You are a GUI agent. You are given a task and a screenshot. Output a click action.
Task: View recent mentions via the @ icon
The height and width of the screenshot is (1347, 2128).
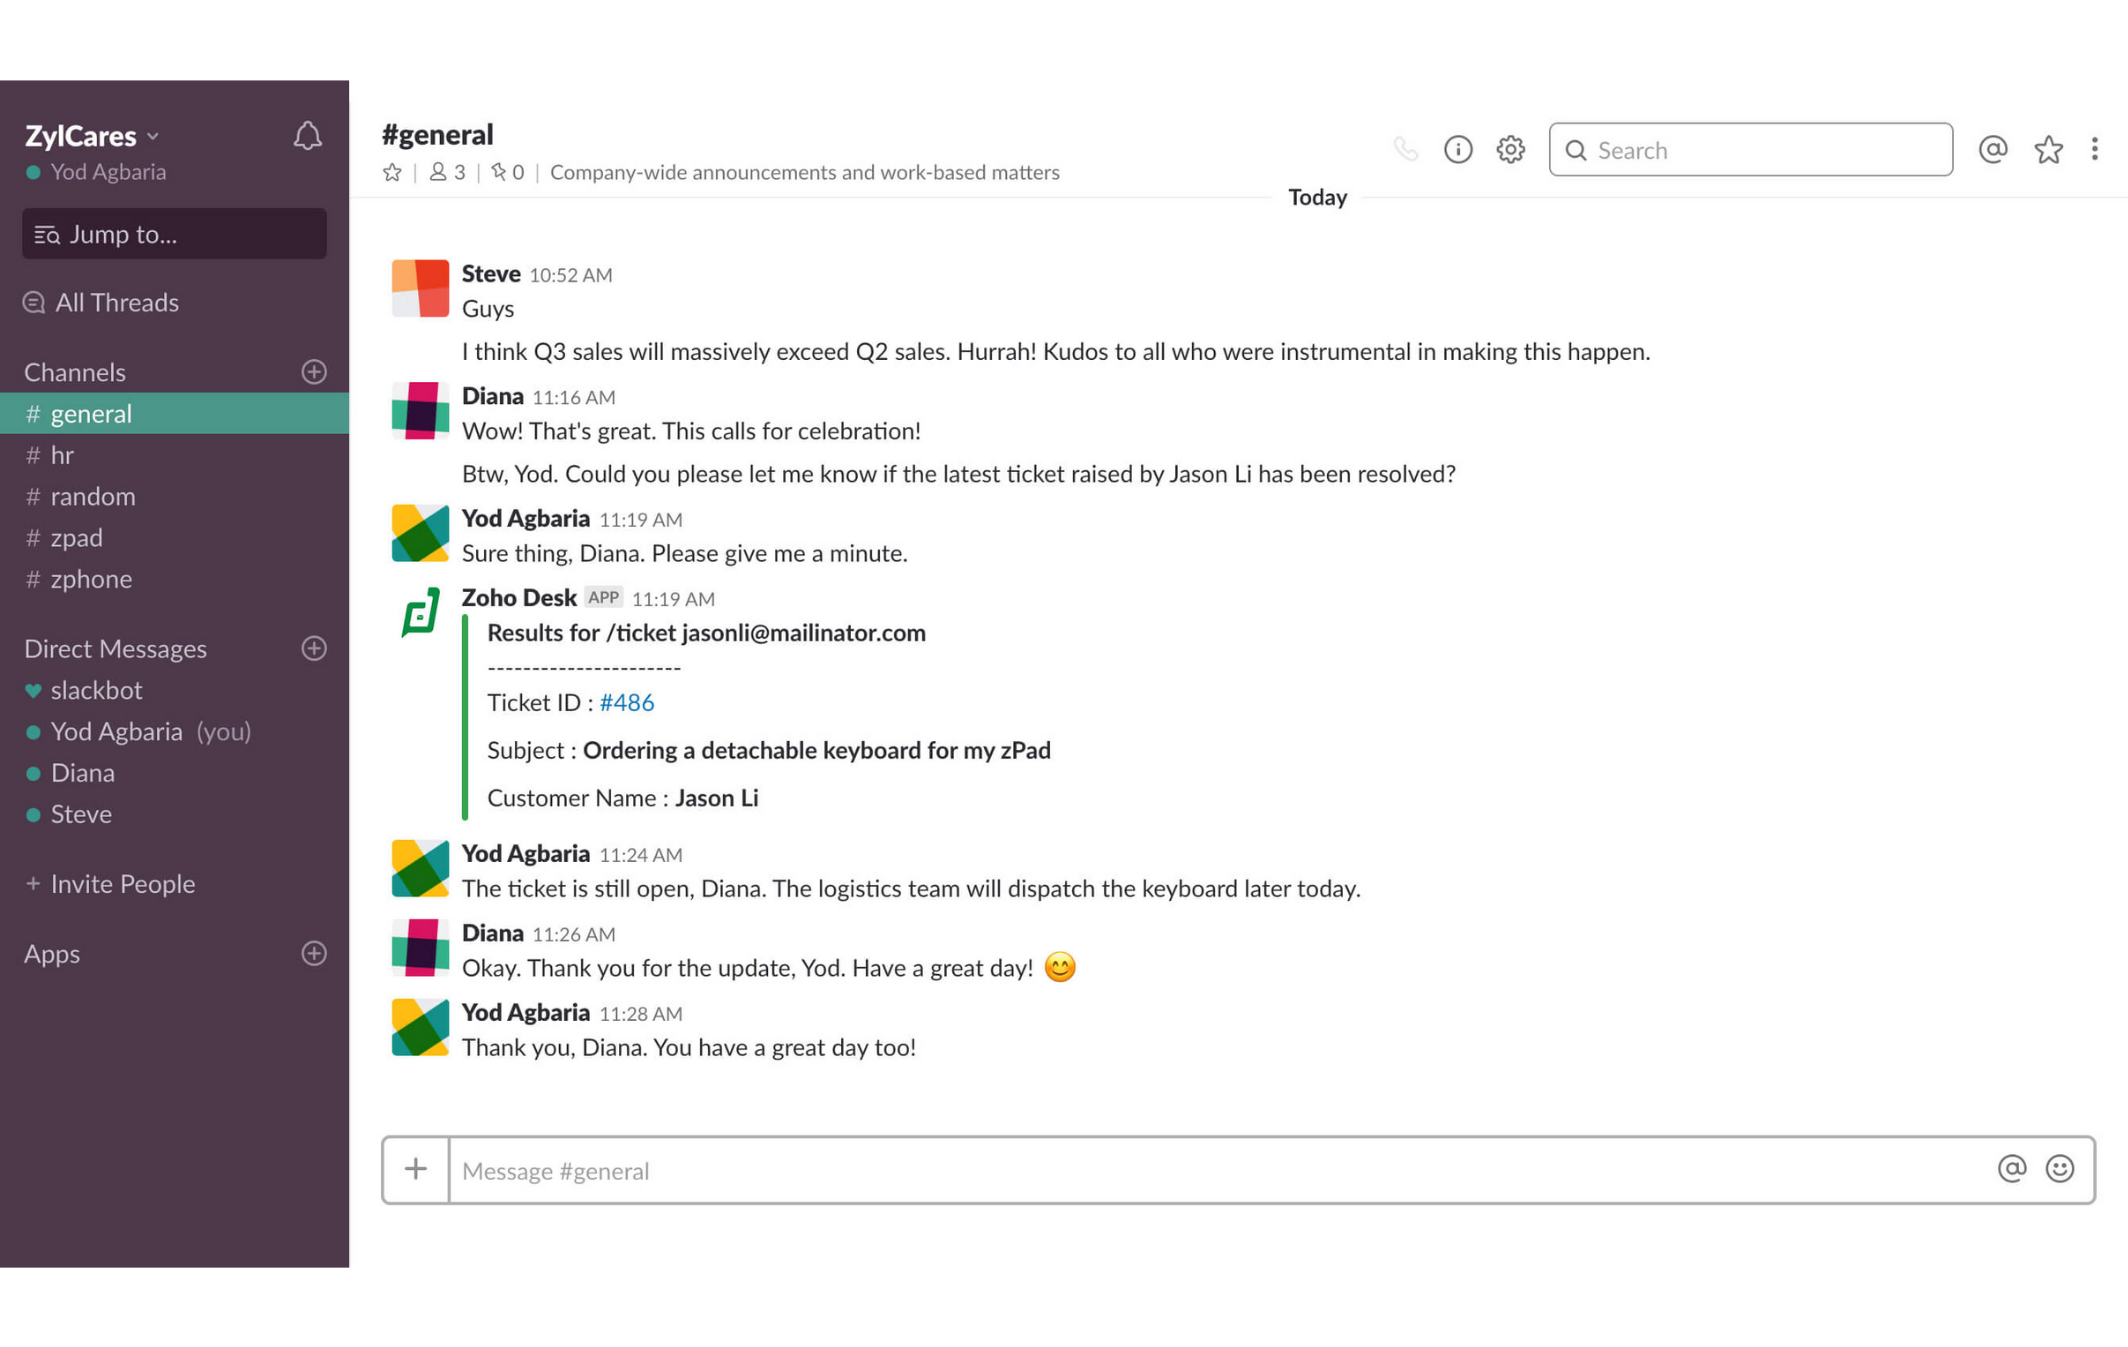click(x=1993, y=148)
